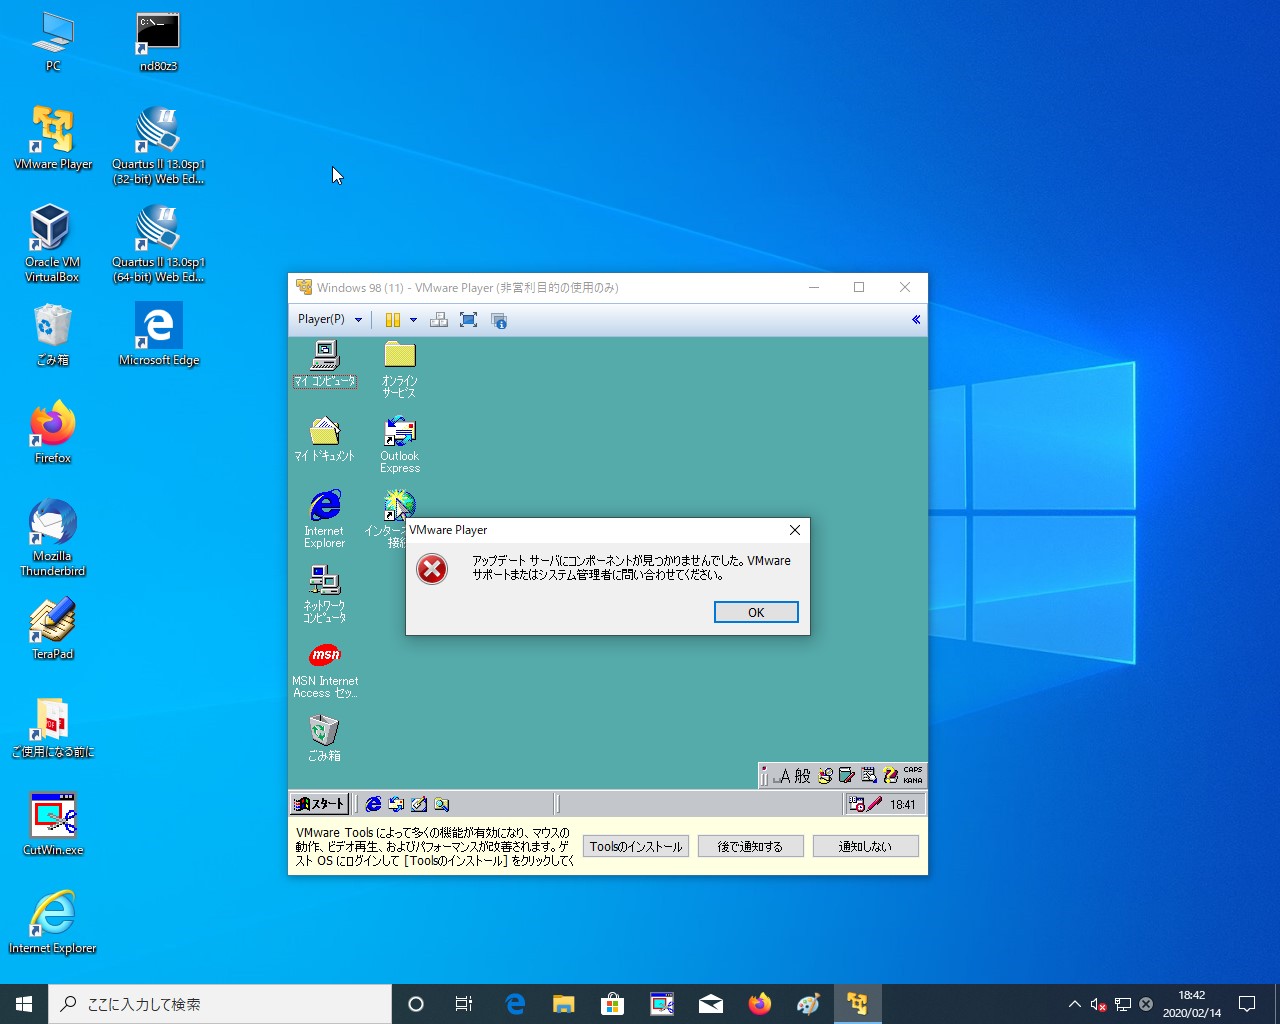Open Internet Explorer shortcut on host desktop

click(52, 922)
